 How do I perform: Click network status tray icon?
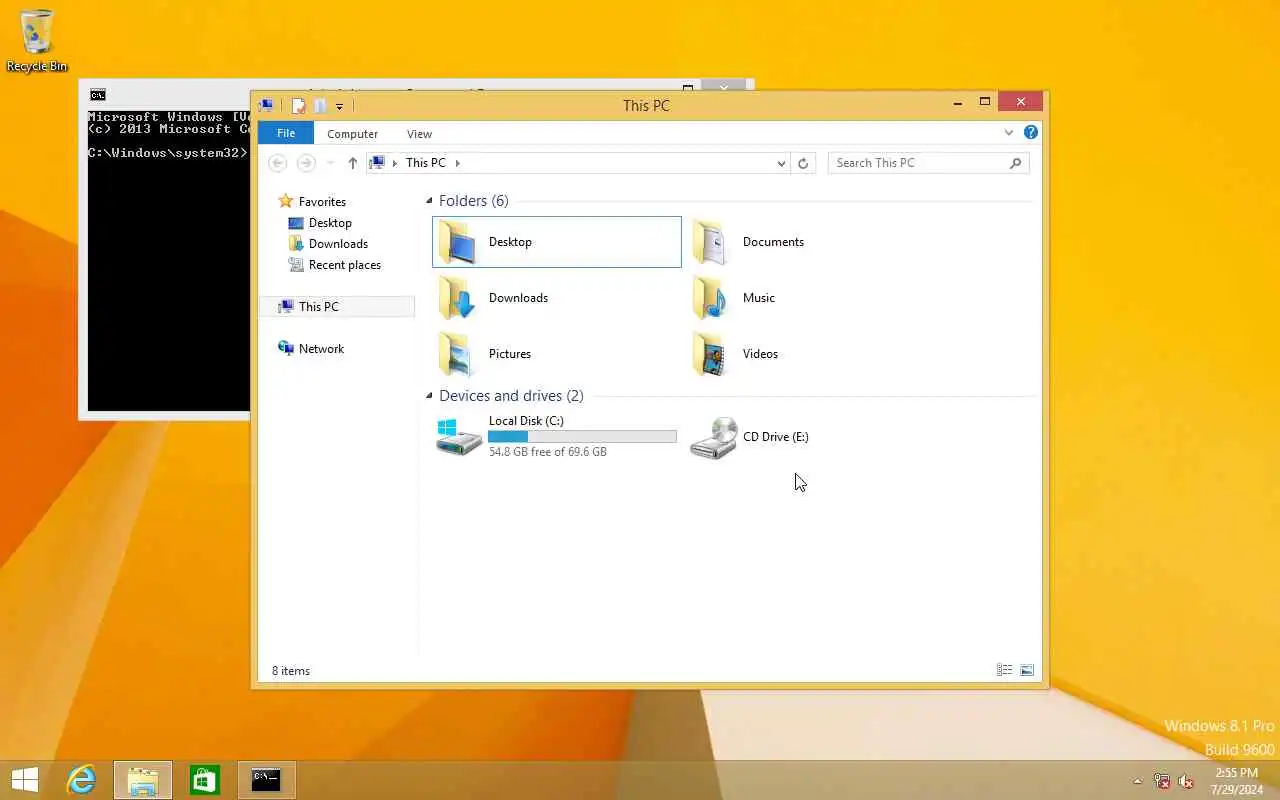(1162, 781)
